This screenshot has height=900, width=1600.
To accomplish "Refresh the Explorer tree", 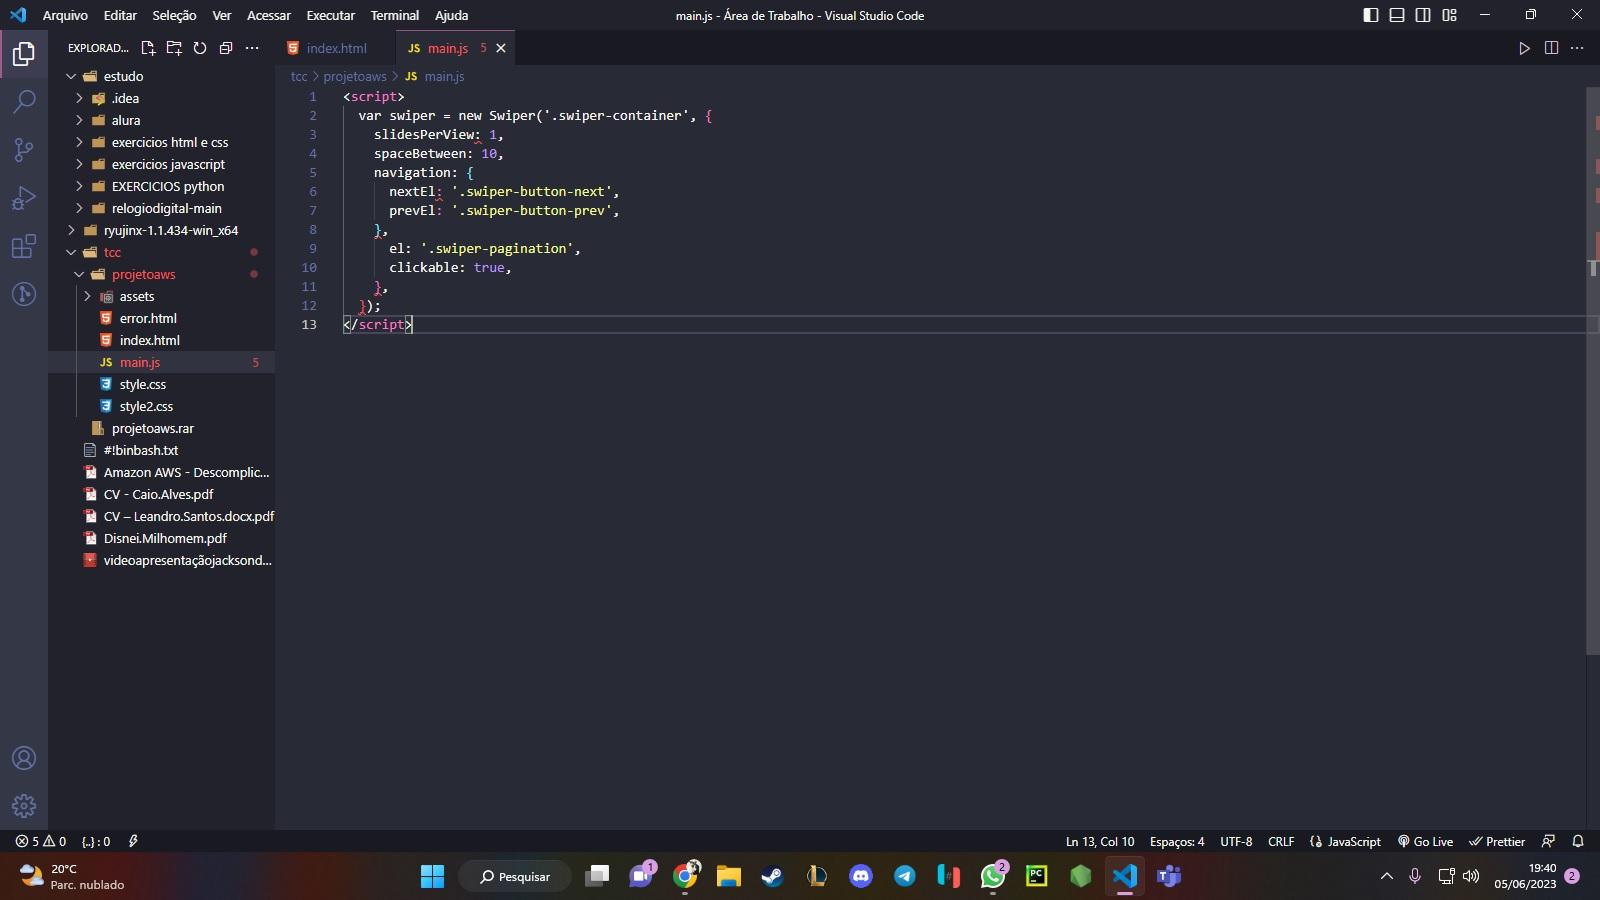I will click(200, 48).
